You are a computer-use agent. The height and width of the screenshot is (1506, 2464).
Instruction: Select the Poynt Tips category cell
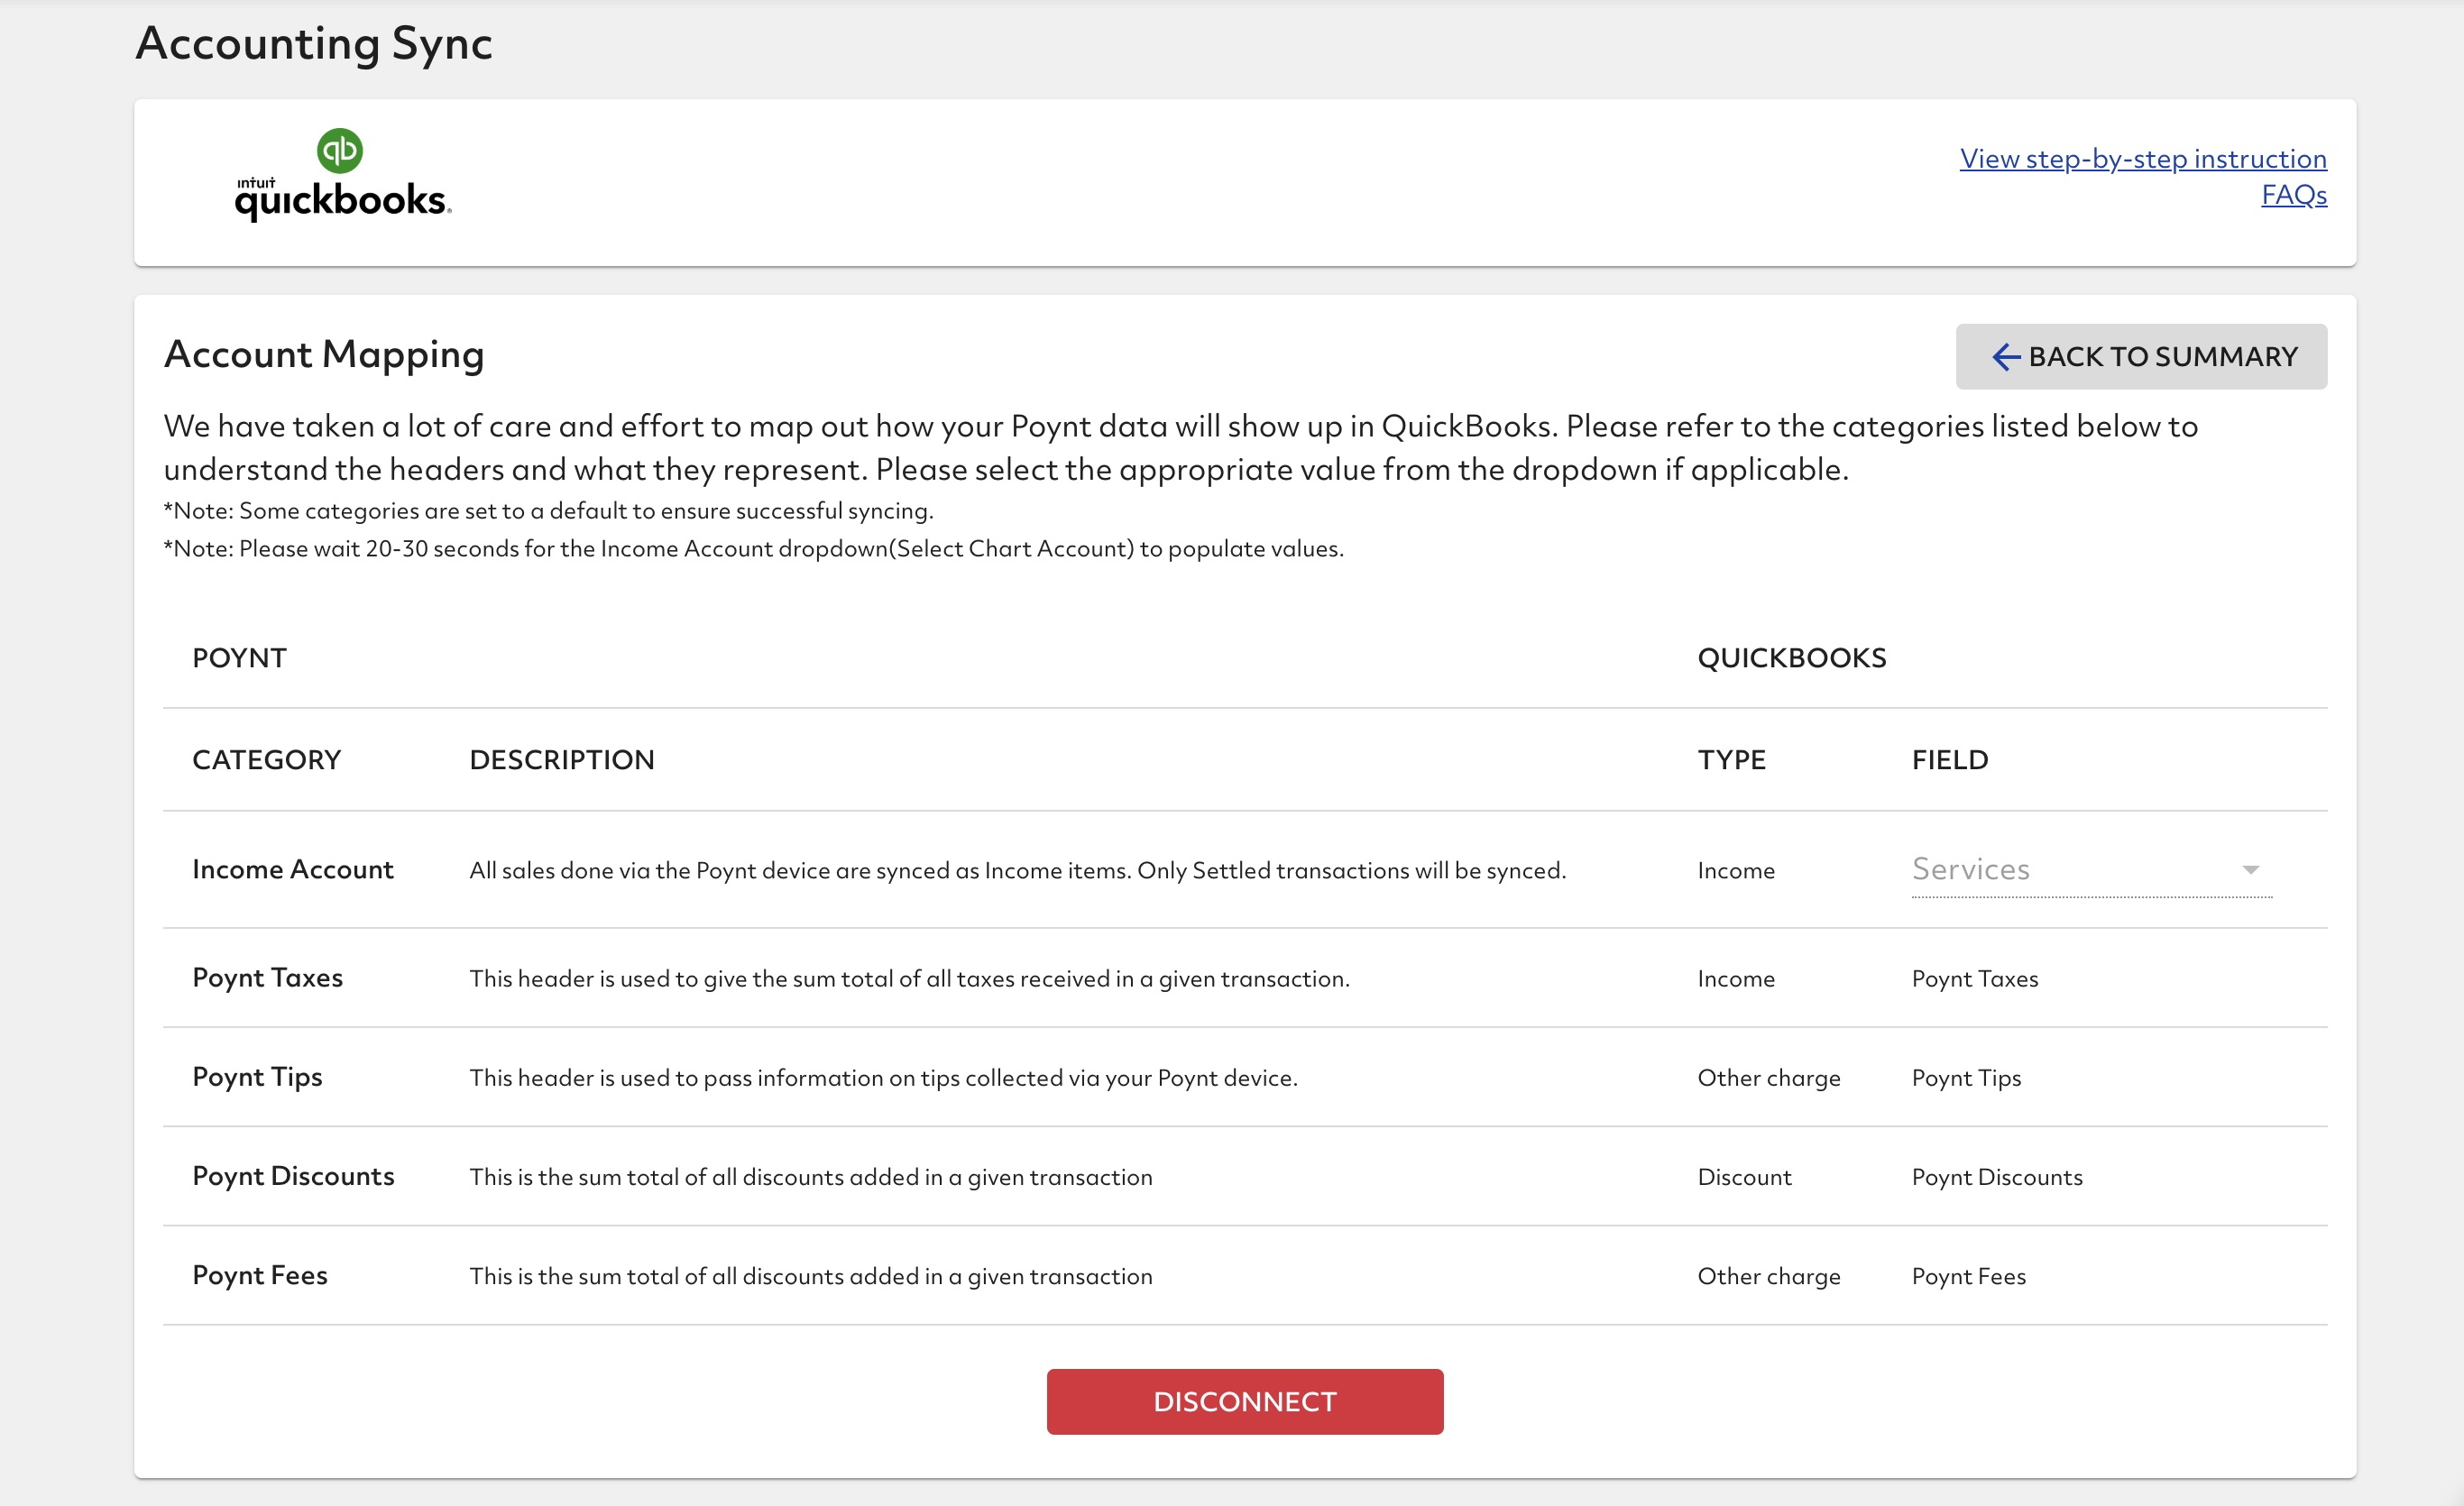[x=257, y=1077]
